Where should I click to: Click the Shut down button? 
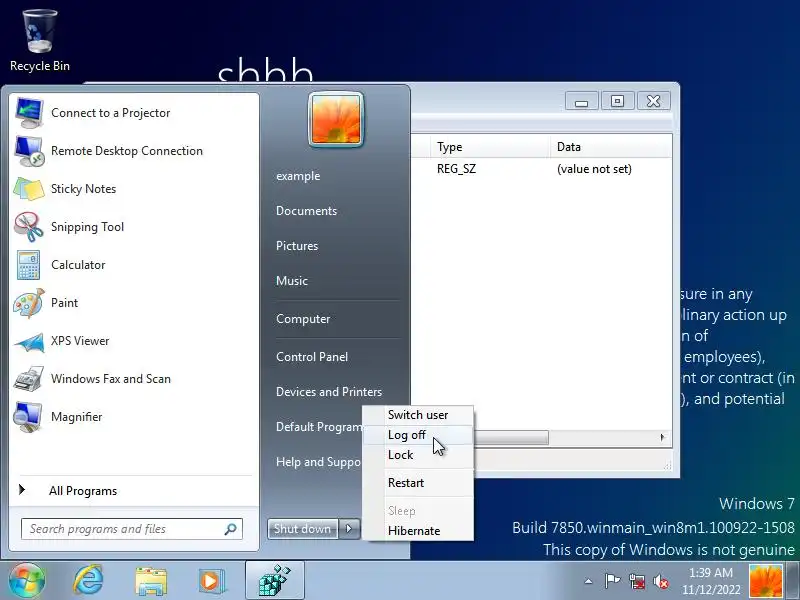pos(303,529)
